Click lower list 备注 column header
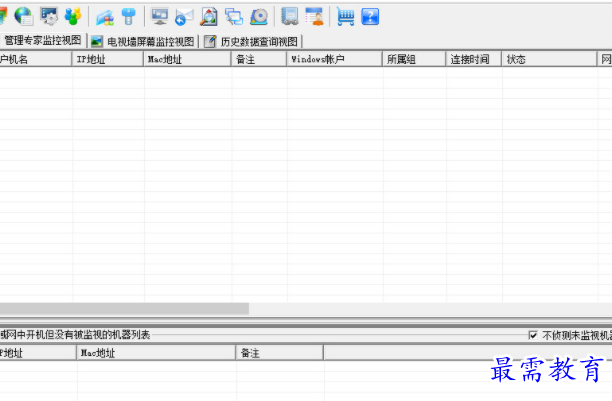Screen dimensions: 612x401 pyautogui.click(x=279, y=353)
